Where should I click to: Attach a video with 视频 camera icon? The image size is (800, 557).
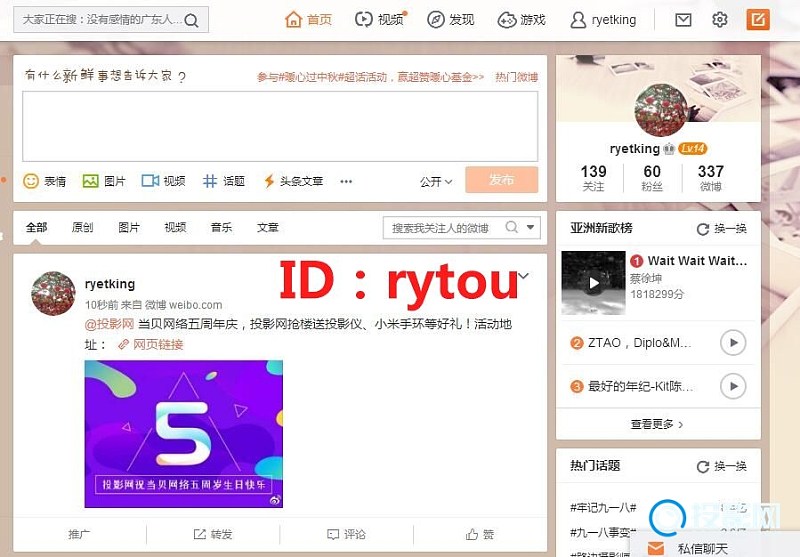click(x=163, y=181)
